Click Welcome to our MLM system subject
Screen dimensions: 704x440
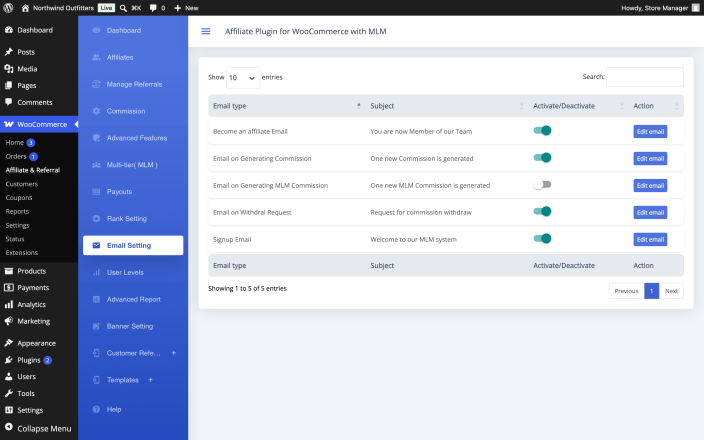pos(414,239)
